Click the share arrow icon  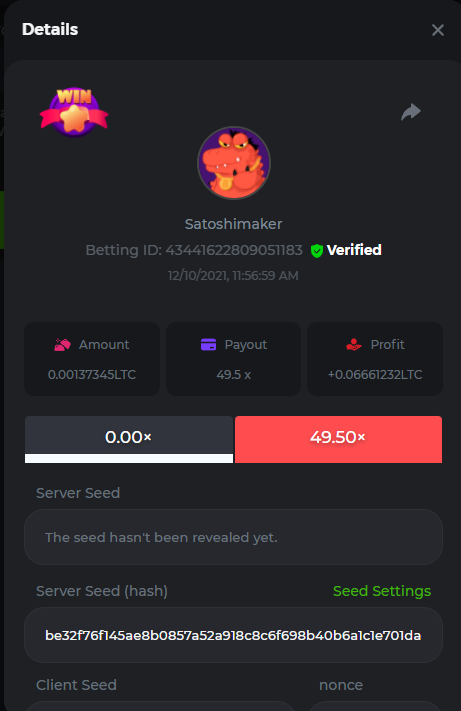411,112
